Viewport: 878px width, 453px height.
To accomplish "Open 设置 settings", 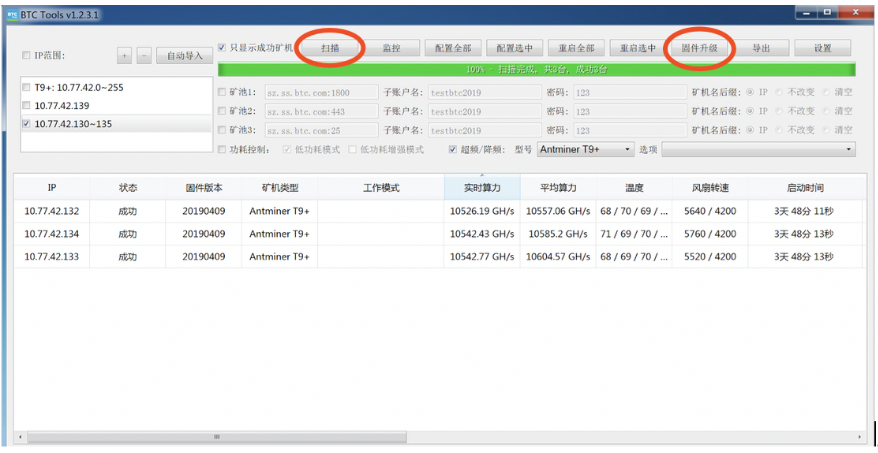I will (823, 48).
